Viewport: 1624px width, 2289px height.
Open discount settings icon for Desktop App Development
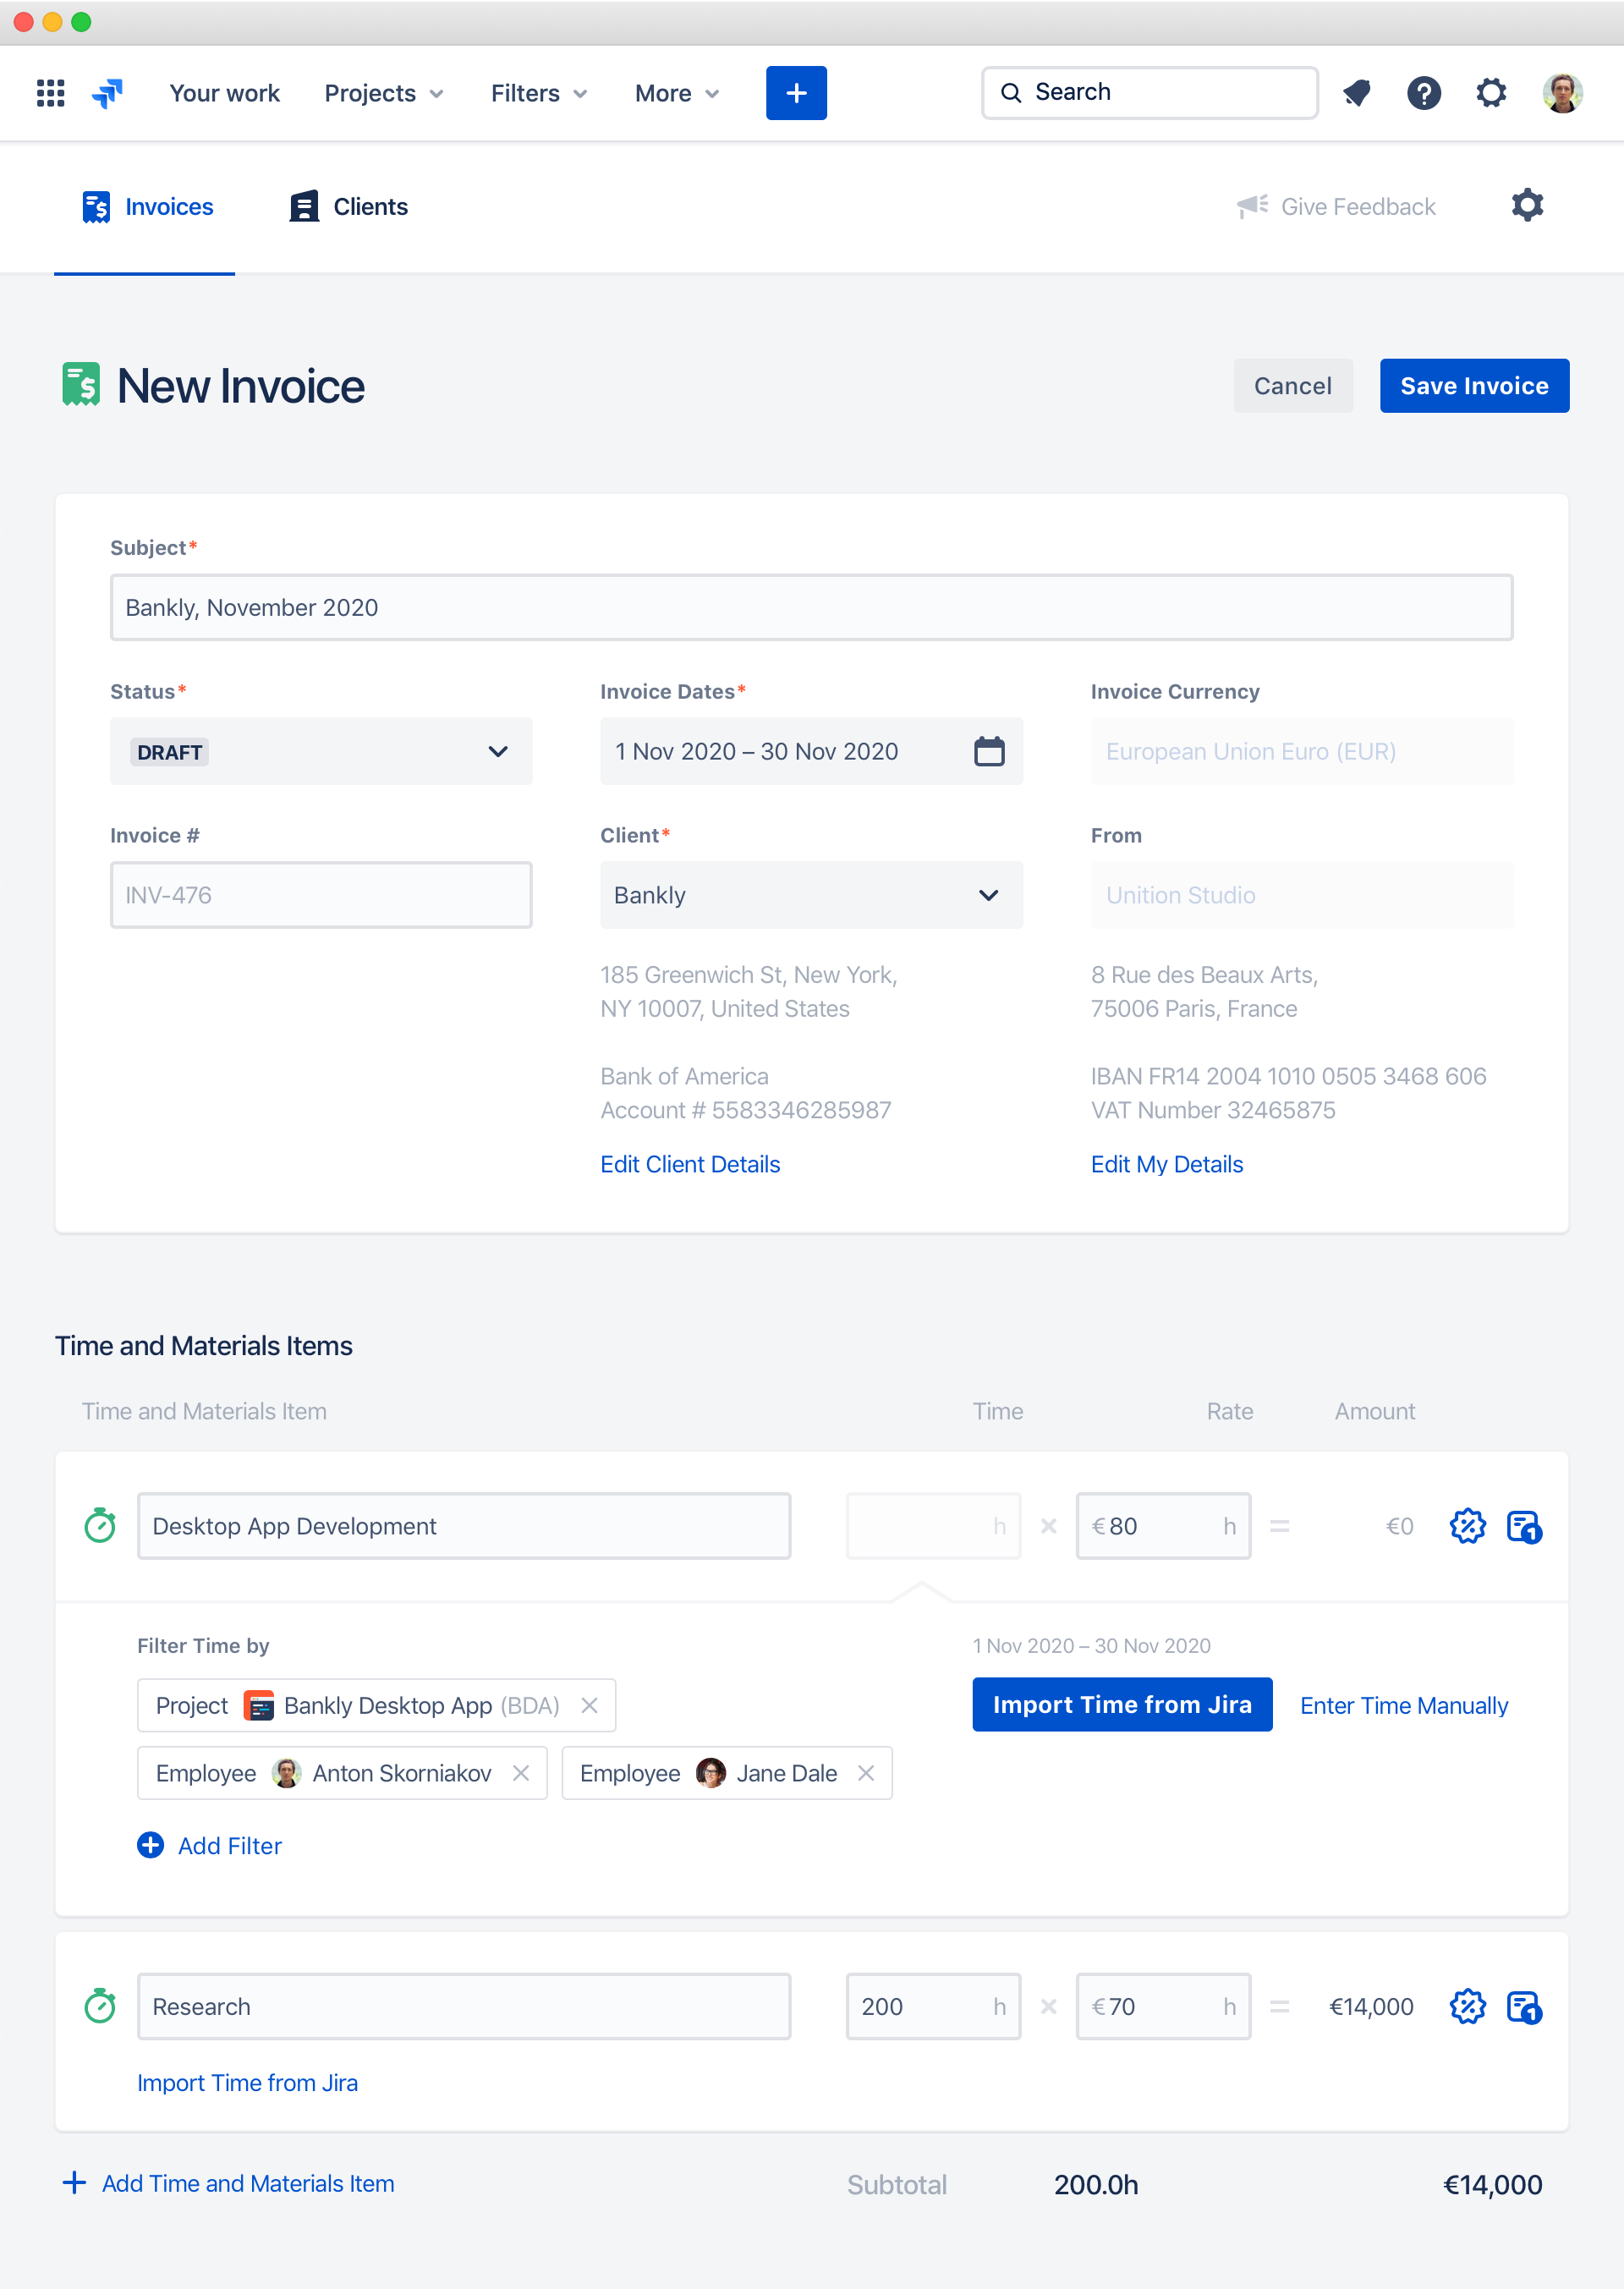click(x=1467, y=1526)
